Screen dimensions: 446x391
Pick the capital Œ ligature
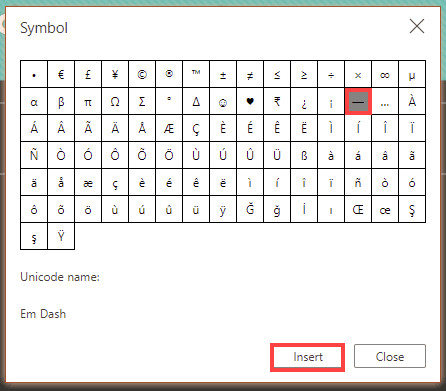pyautogui.click(x=358, y=209)
